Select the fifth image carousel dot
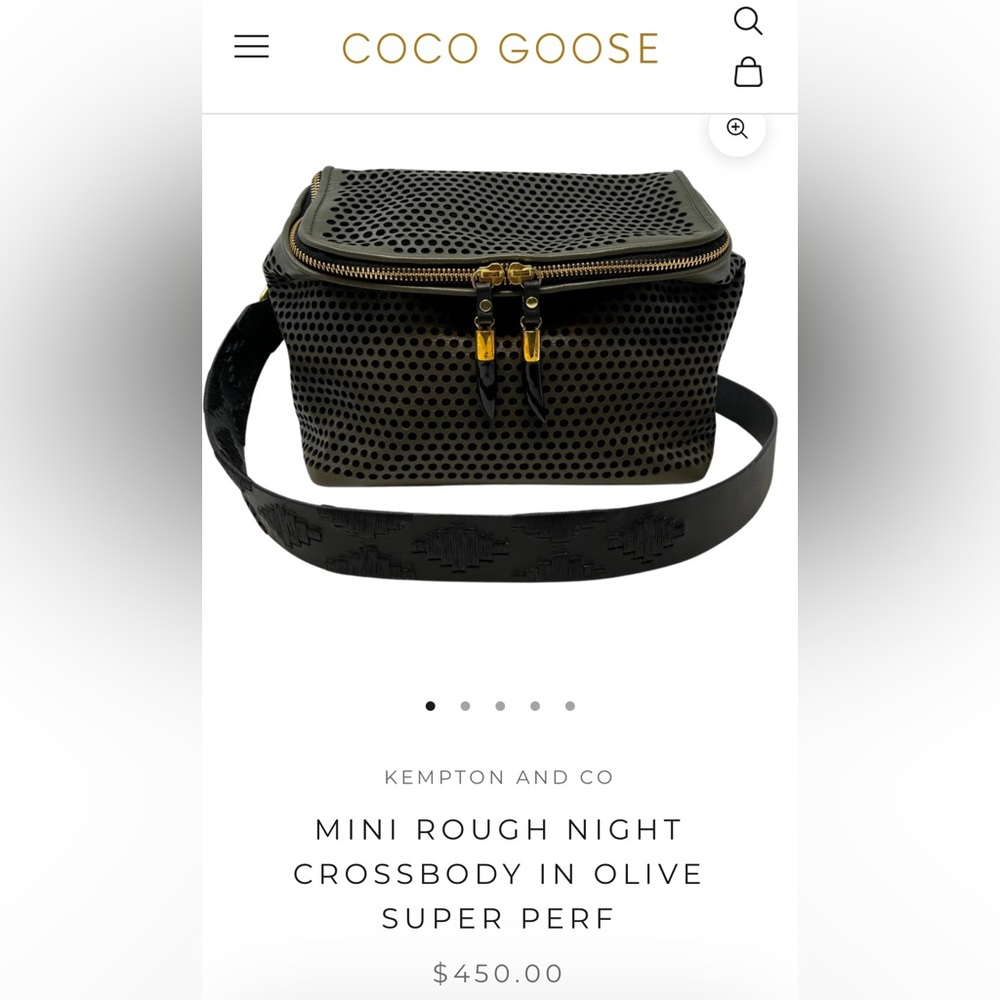The image size is (1000, 1000). coord(570,706)
